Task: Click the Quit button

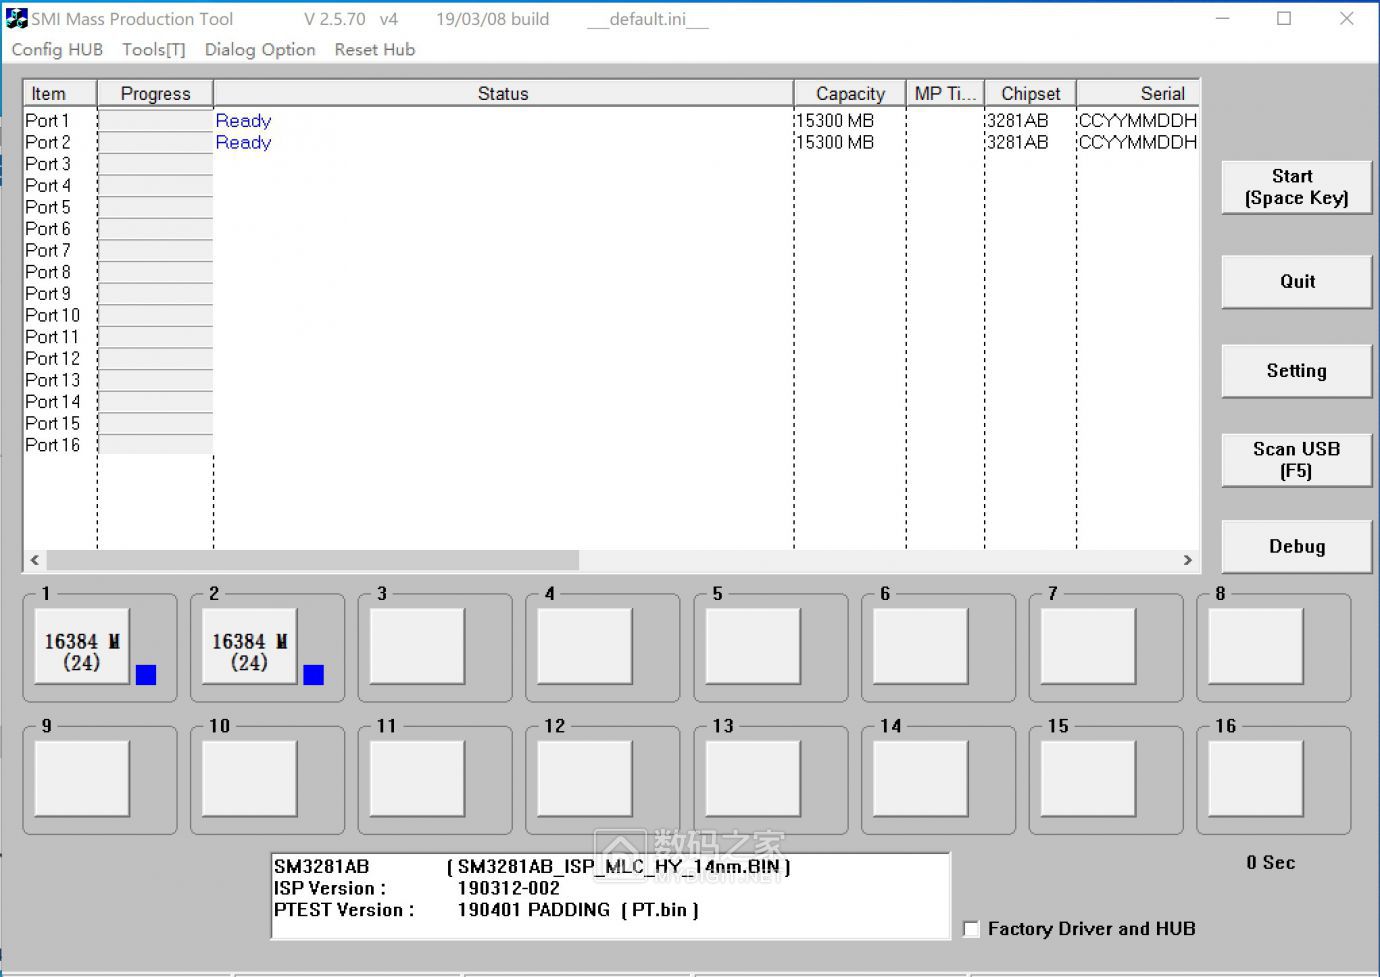Action: tap(1296, 281)
